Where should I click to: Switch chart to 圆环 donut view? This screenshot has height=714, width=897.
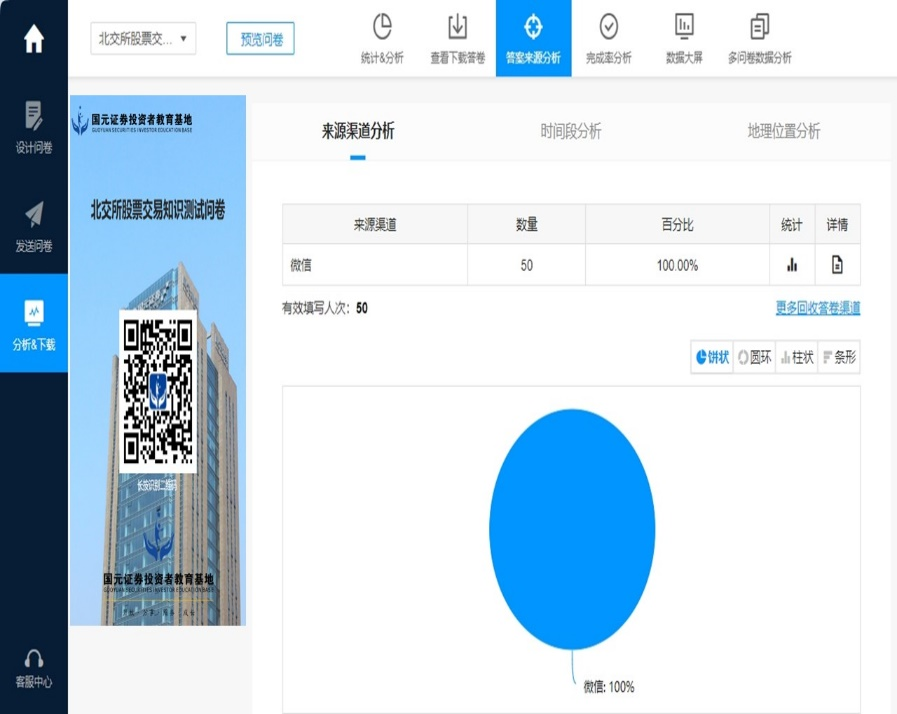point(754,357)
